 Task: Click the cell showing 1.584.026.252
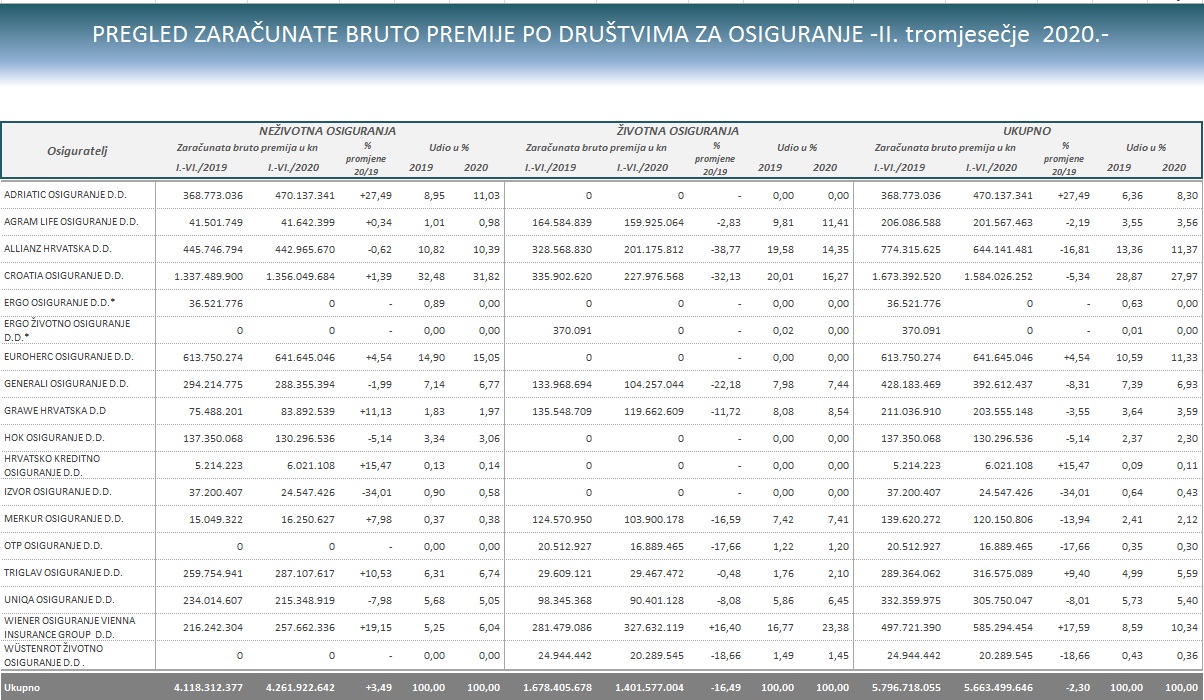(991, 275)
